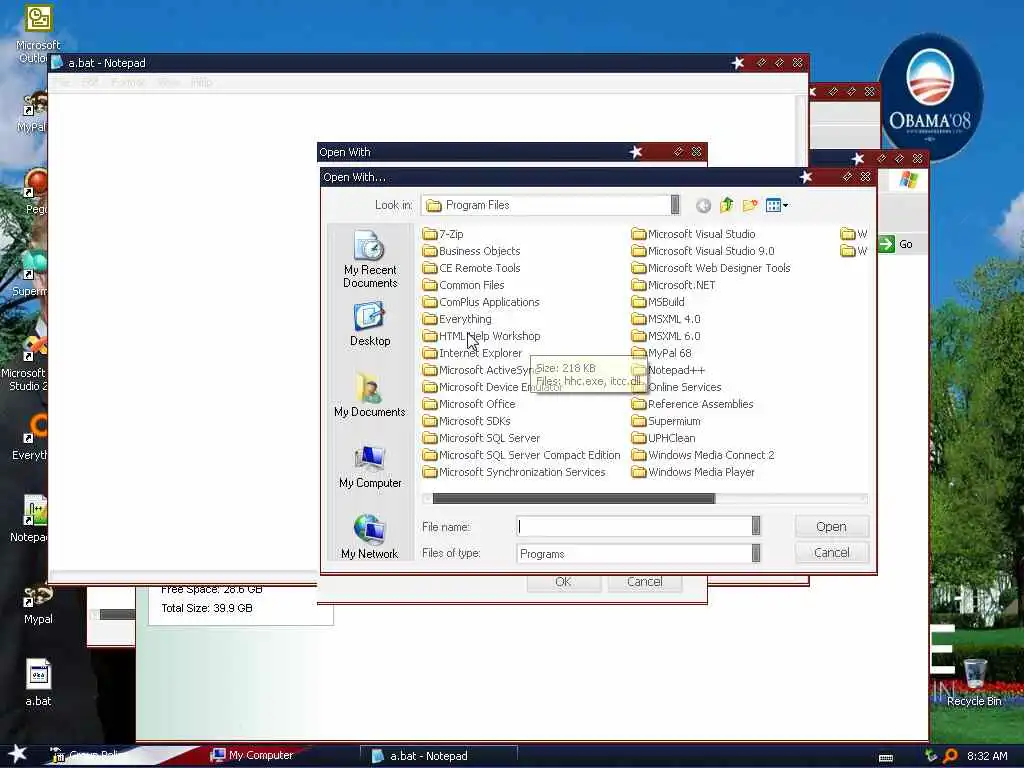Screen dimensions: 1024x768
Task: Click the orange search icon in system tray
Action: click(950, 756)
